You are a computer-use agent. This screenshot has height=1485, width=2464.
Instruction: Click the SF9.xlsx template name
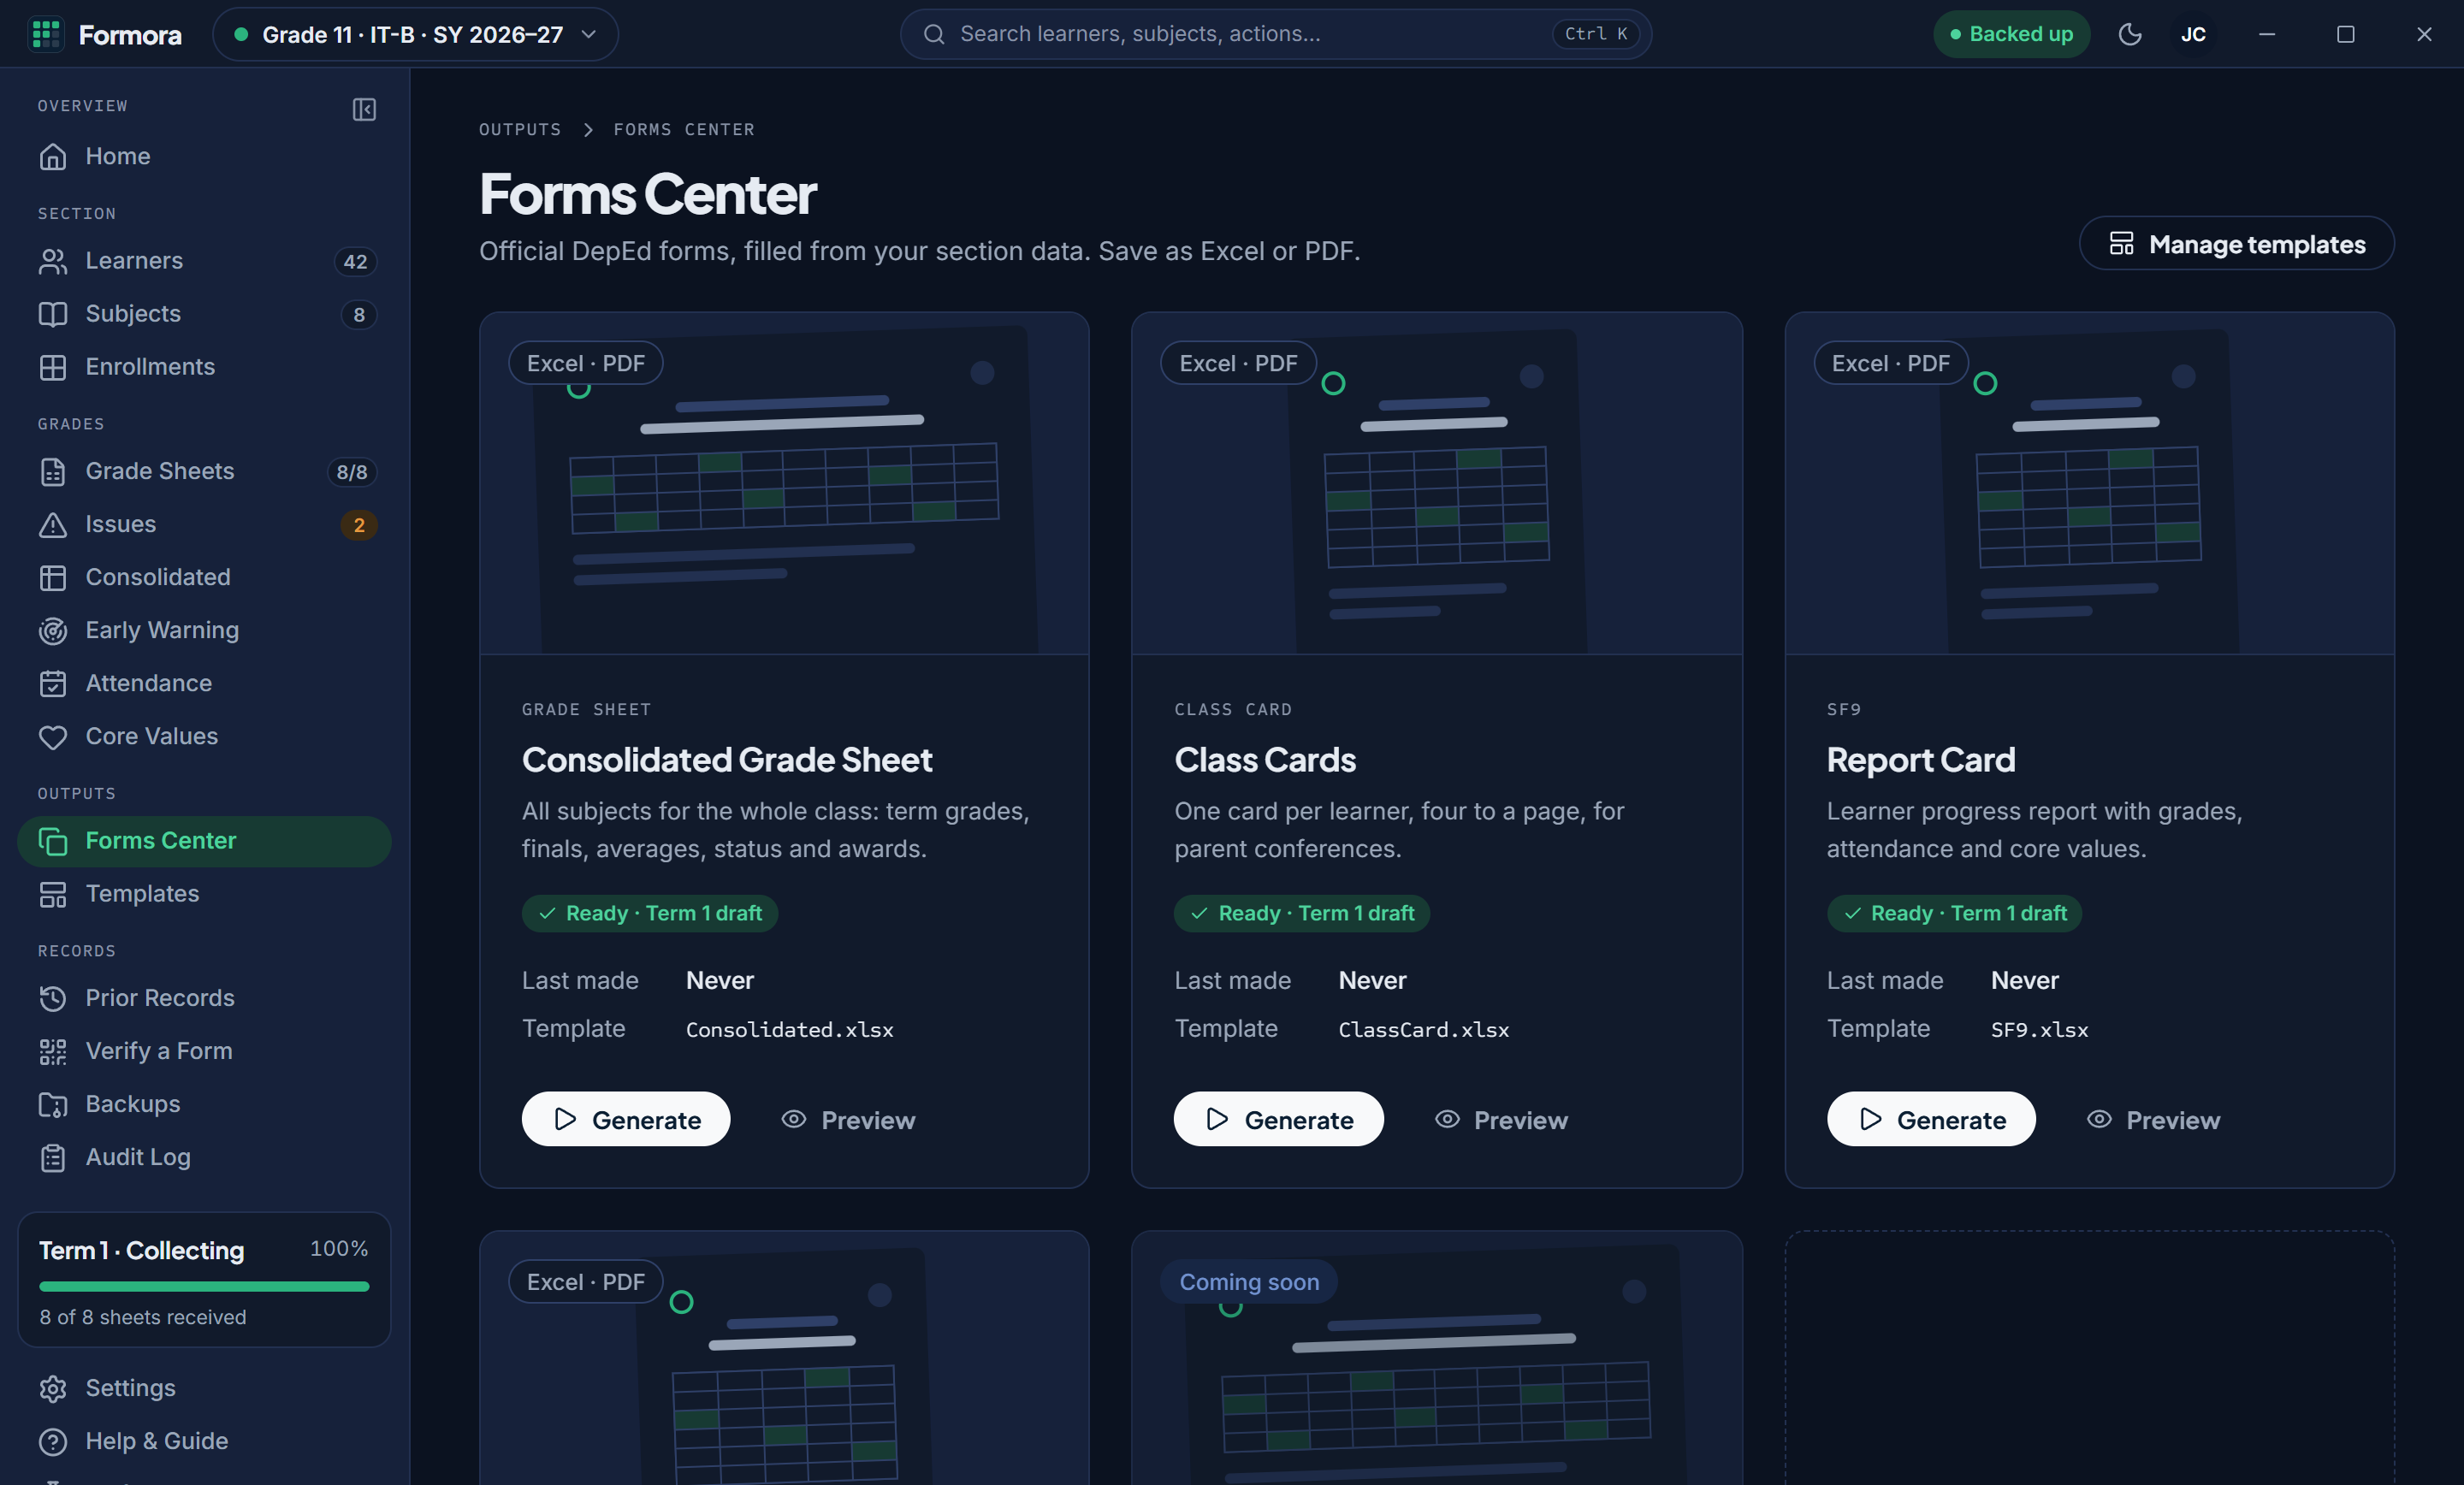tap(2039, 1029)
